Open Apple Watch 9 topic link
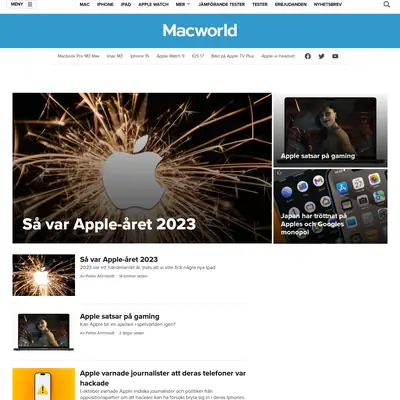The width and height of the screenshot is (400, 400). pos(171,56)
